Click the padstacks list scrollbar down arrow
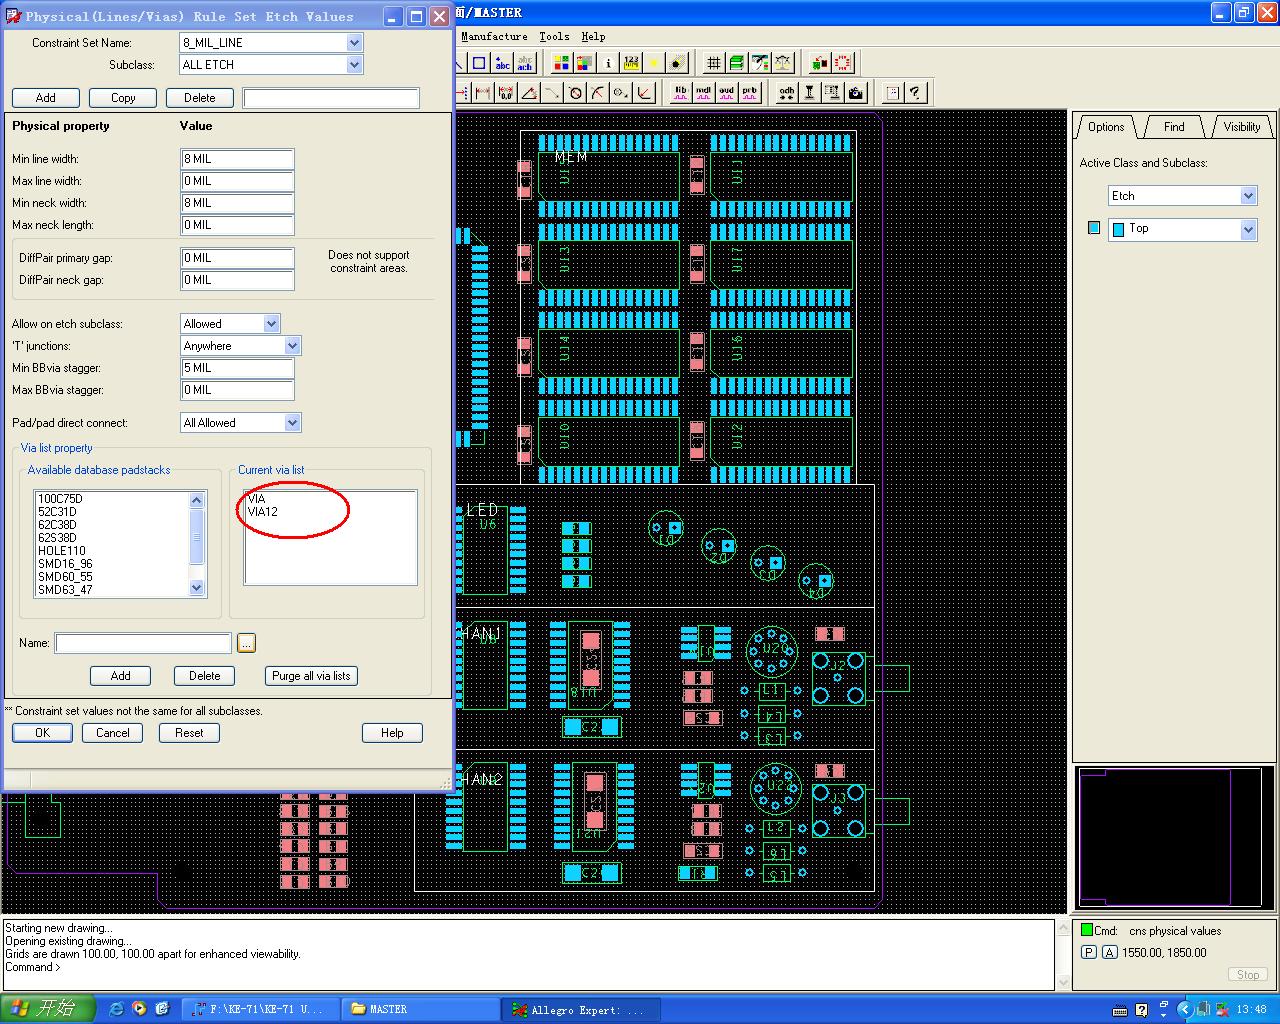The width and height of the screenshot is (1280, 1024). 197,588
